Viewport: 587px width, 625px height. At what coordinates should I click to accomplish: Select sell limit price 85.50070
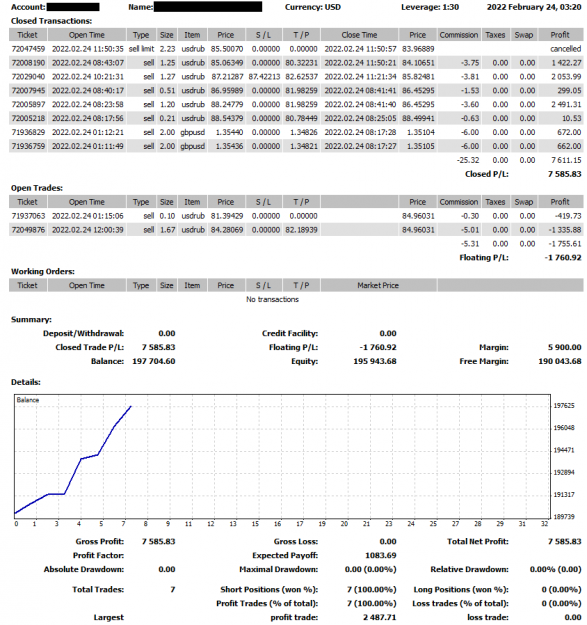227,49
